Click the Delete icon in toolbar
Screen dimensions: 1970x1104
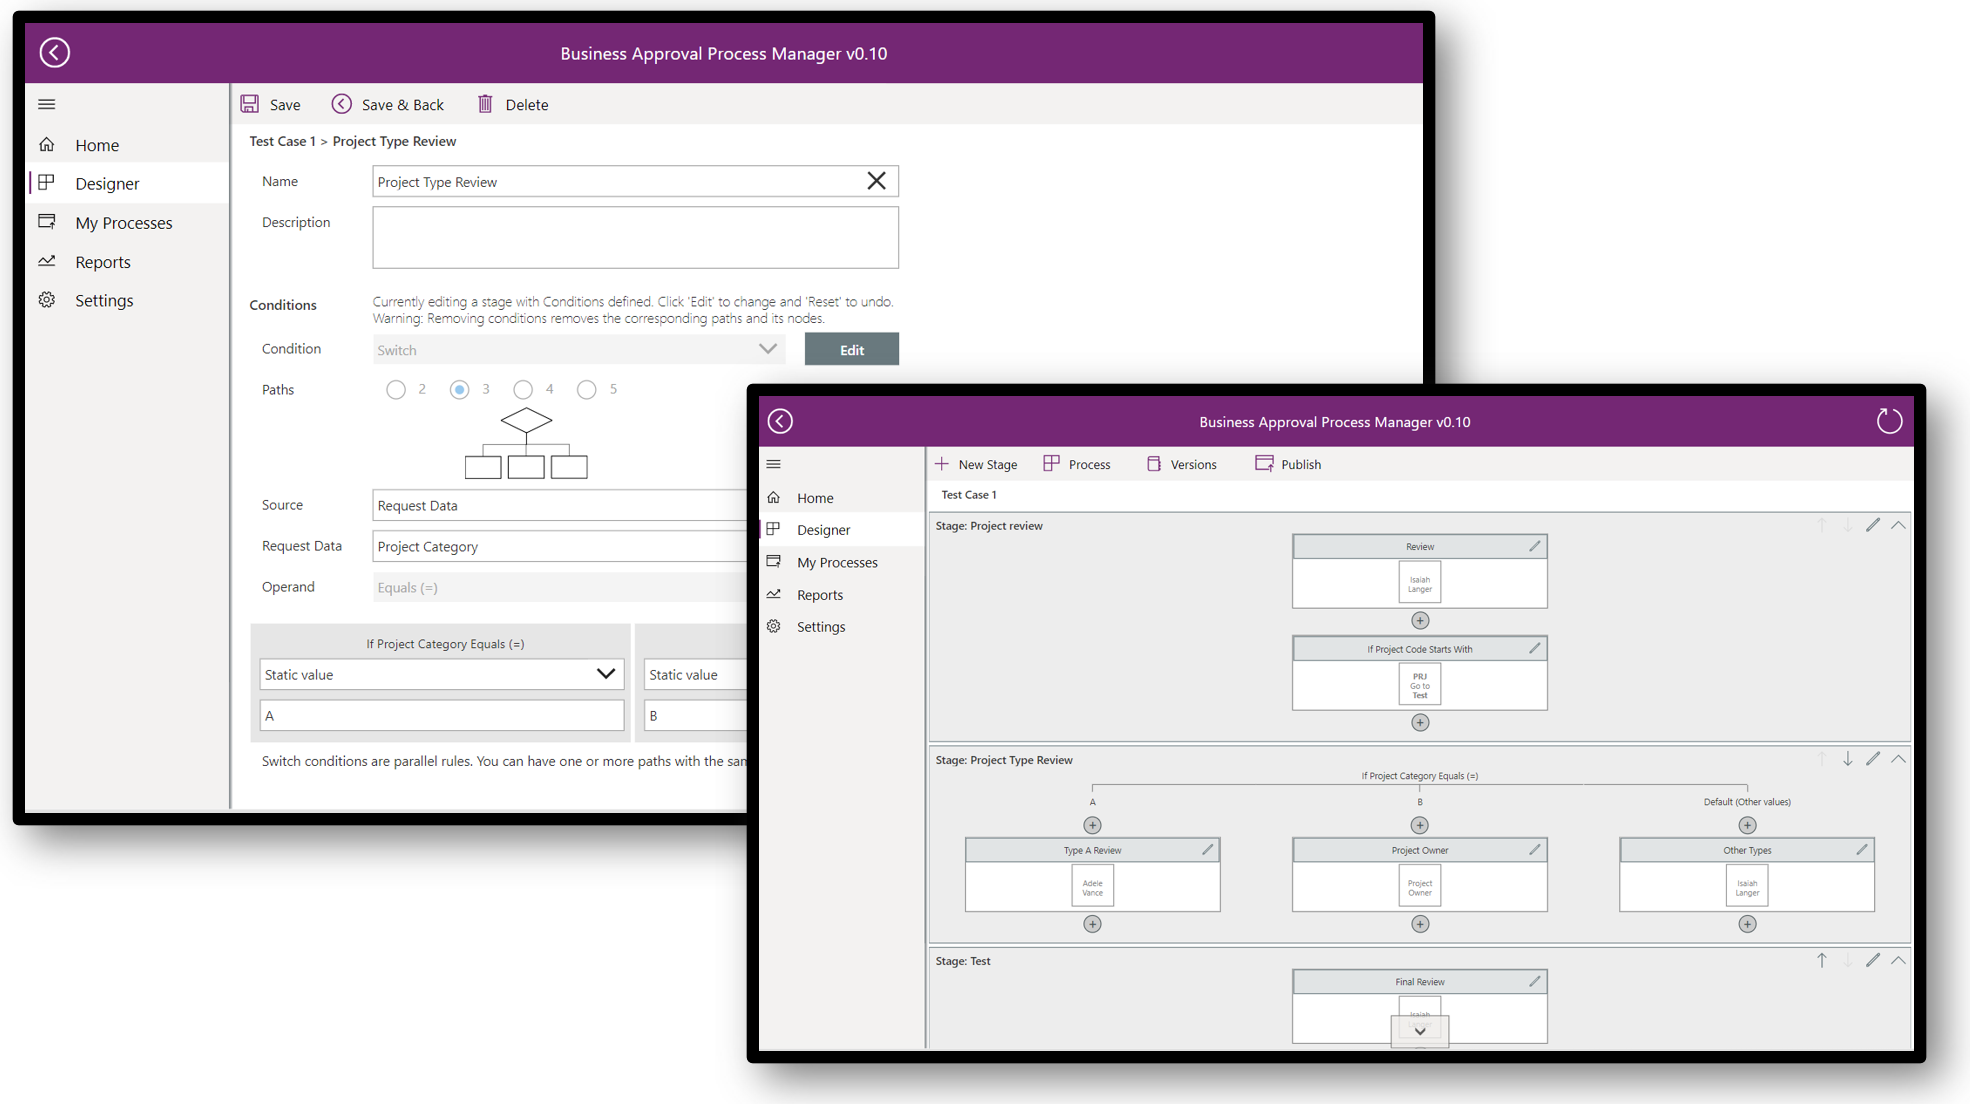coord(484,104)
